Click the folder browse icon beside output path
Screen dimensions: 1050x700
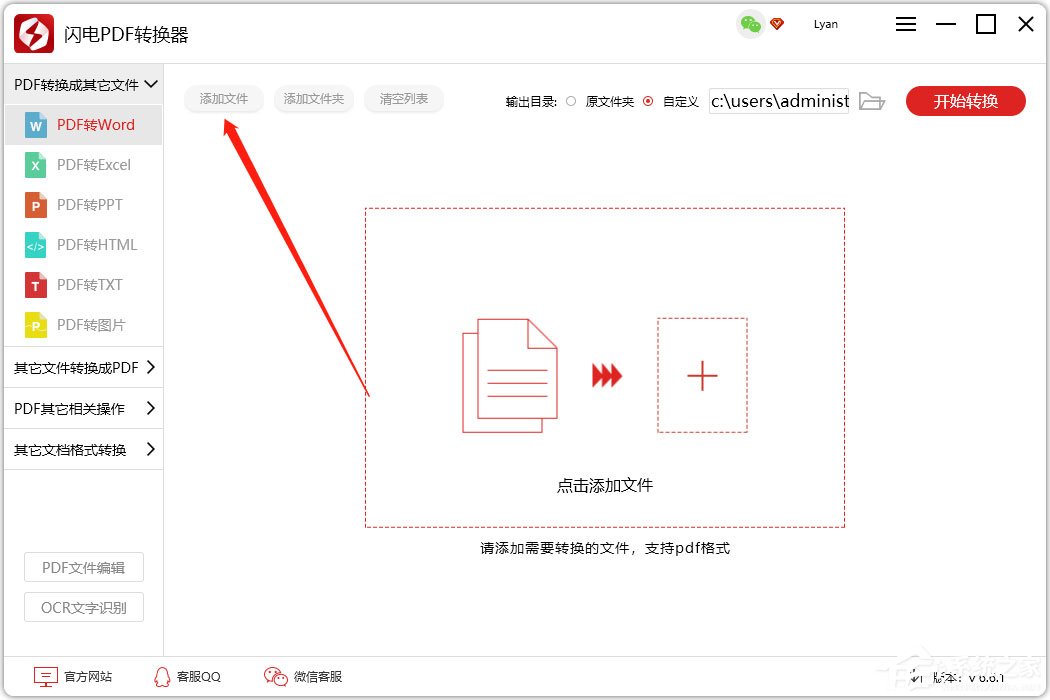pos(871,100)
